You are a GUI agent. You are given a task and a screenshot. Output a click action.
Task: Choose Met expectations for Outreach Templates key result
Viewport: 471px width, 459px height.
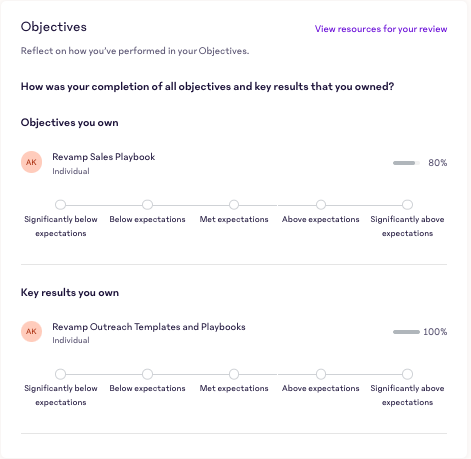[x=234, y=374]
